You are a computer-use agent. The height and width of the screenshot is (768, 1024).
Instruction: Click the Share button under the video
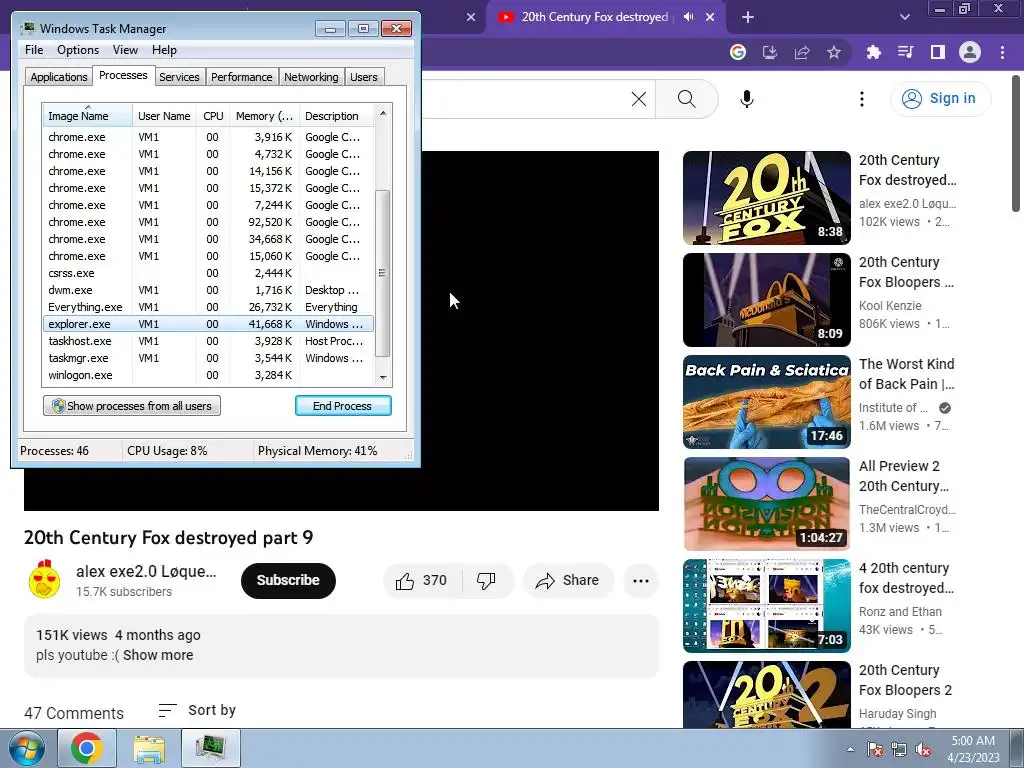[x=568, y=581]
